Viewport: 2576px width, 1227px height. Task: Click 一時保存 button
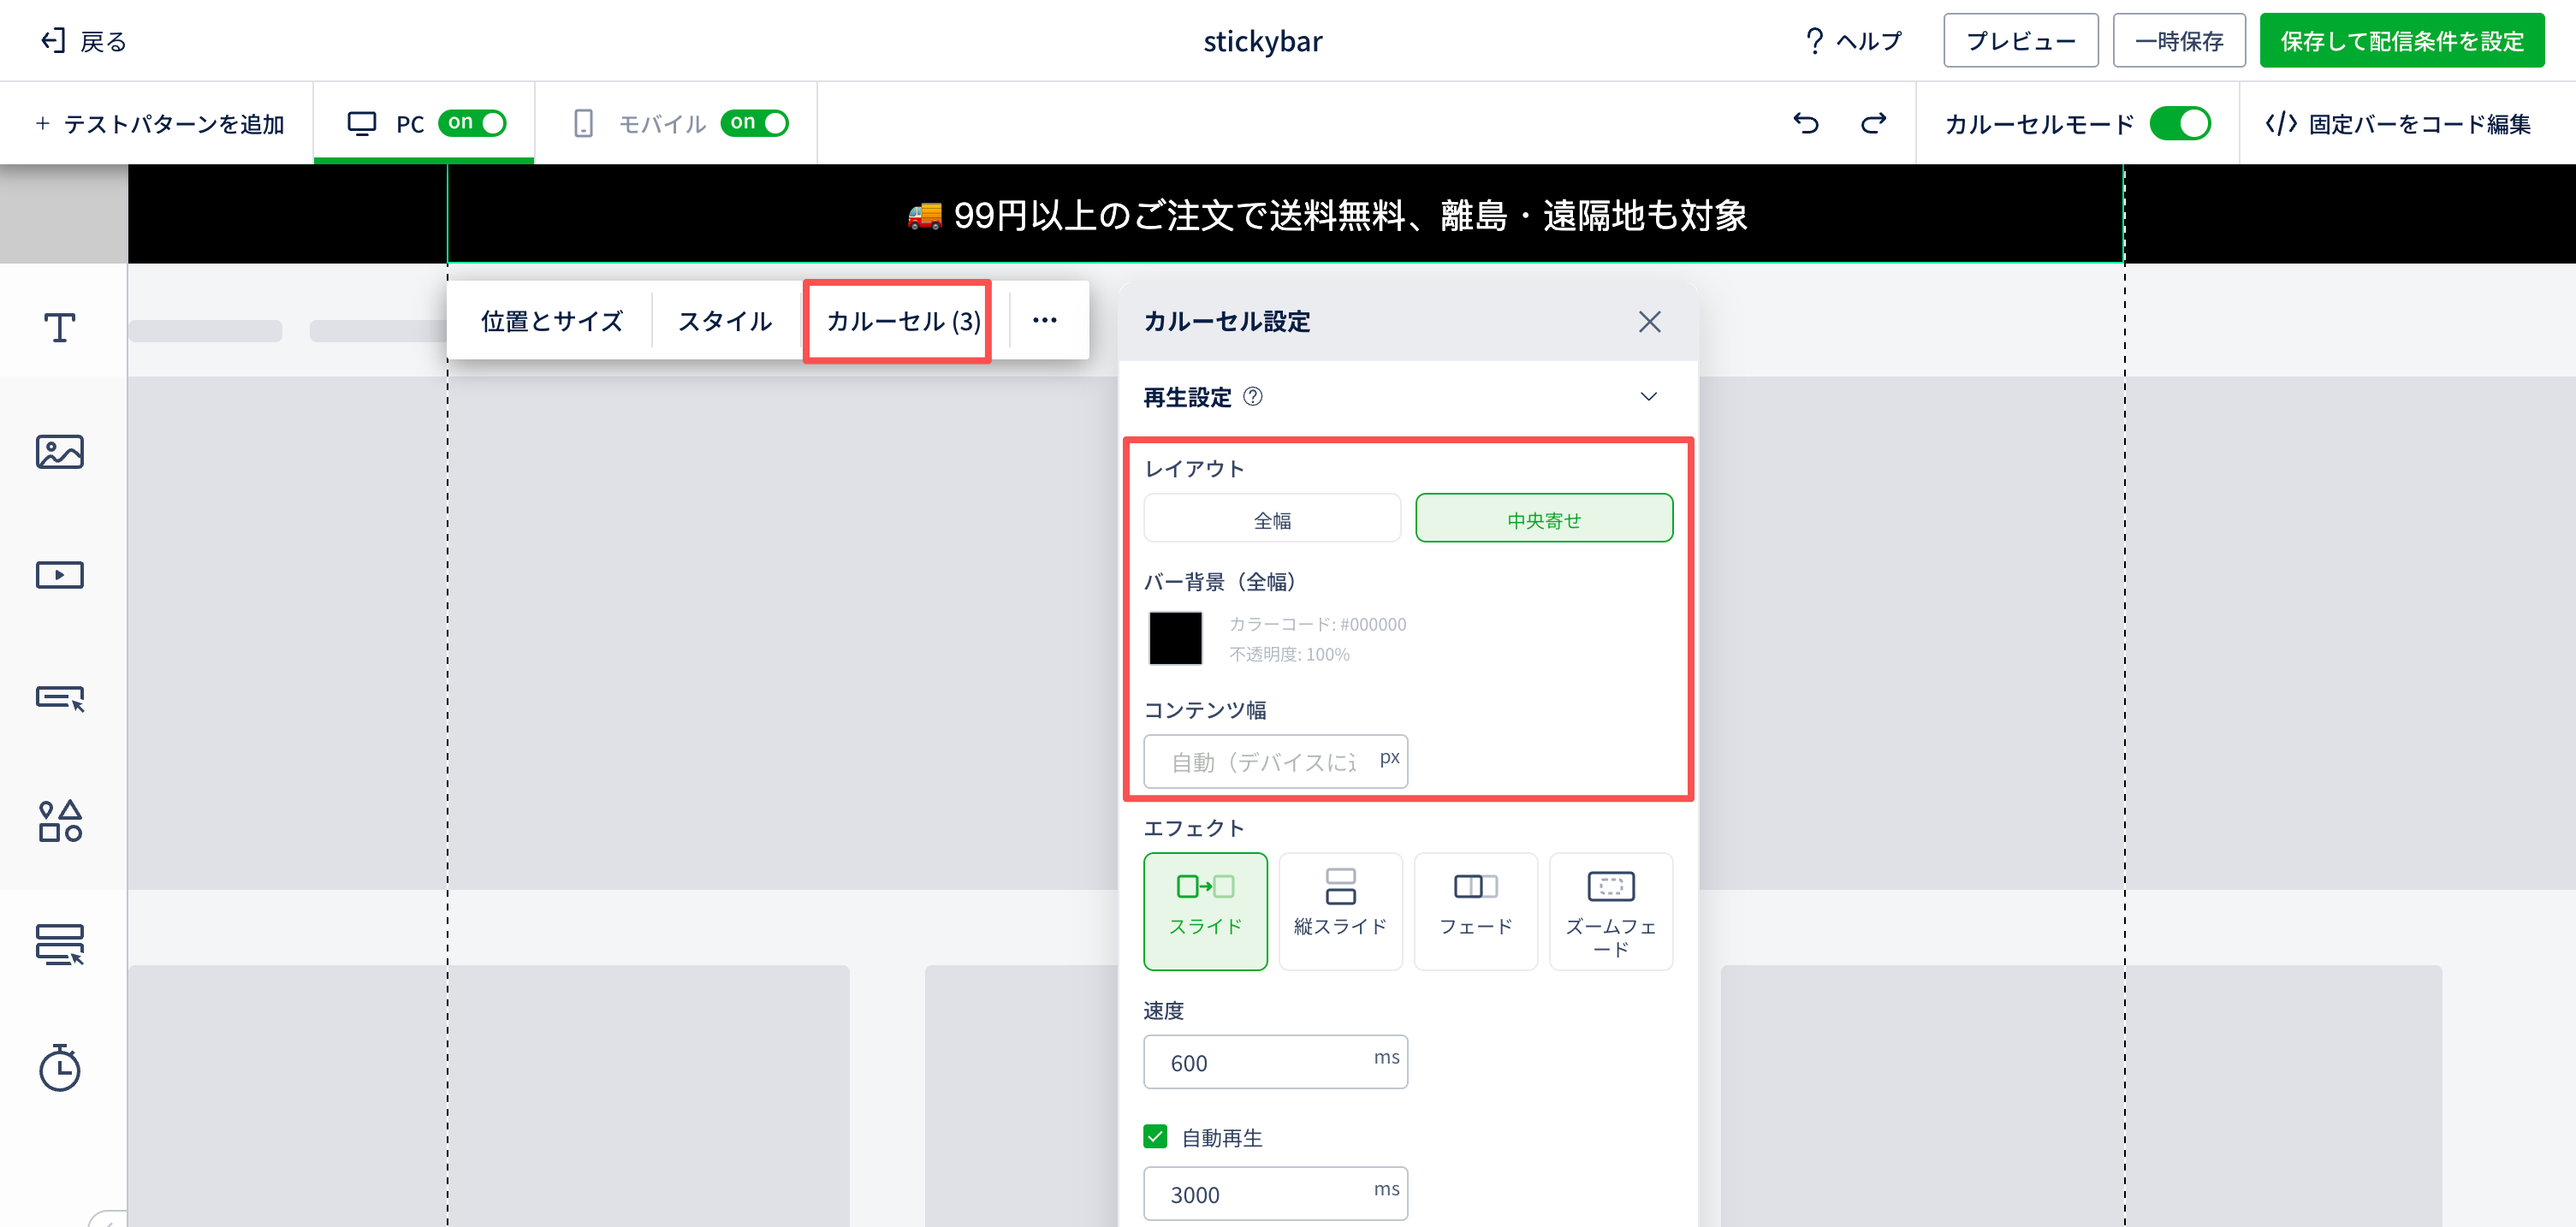click(x=2178, y=41)
